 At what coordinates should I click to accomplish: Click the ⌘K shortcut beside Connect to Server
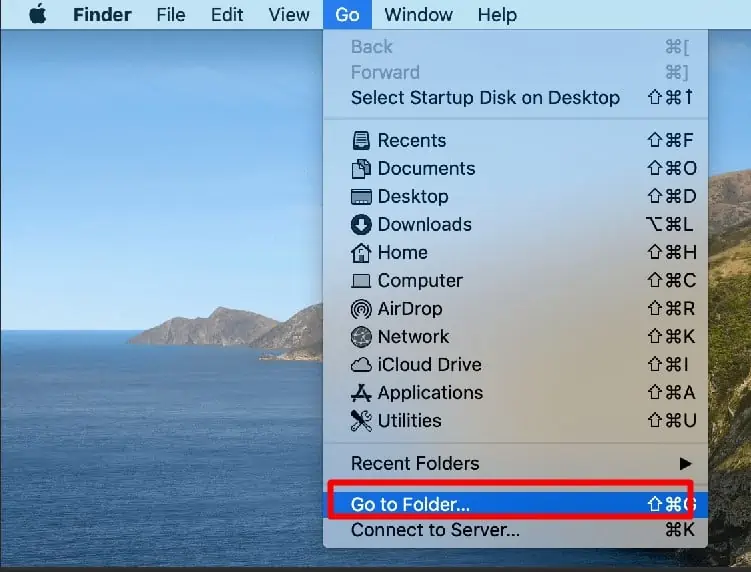point(680,530)
